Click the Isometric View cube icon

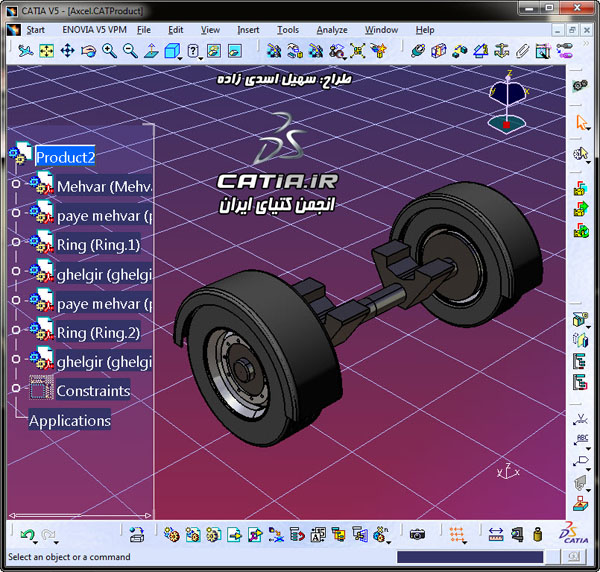click(x=172, y=51)
